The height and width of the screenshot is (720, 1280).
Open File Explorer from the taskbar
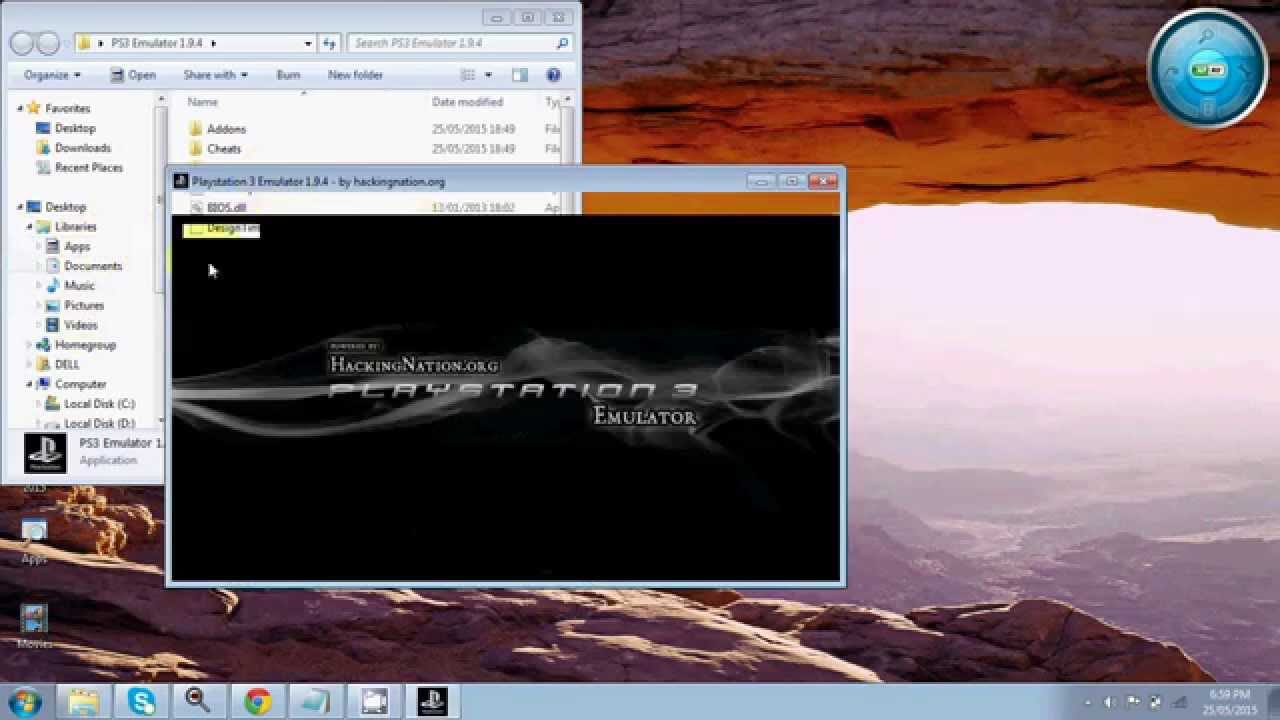click(84, 701)
